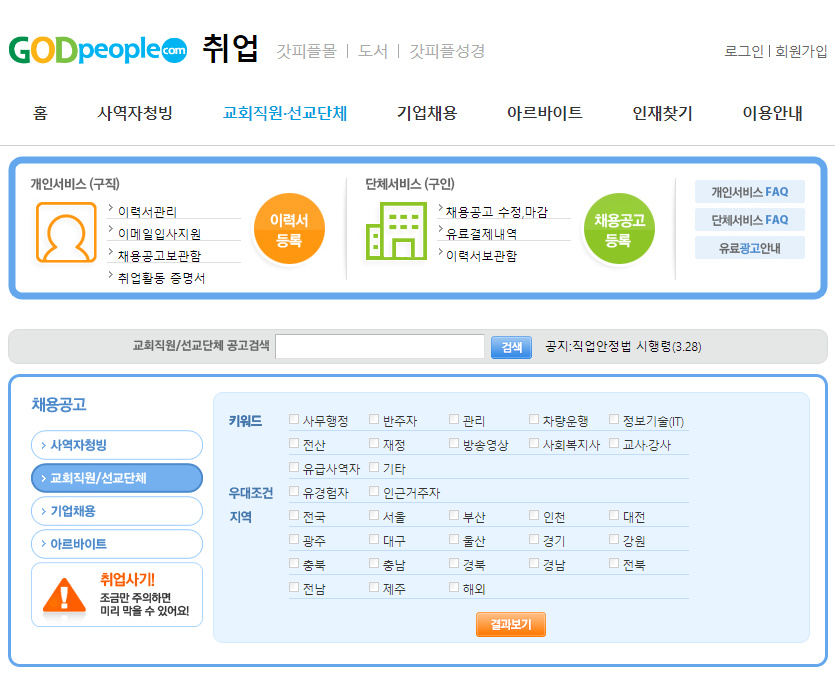
Task: Toggle the 유경험자 preference checkbox
Action: (294, 491)
